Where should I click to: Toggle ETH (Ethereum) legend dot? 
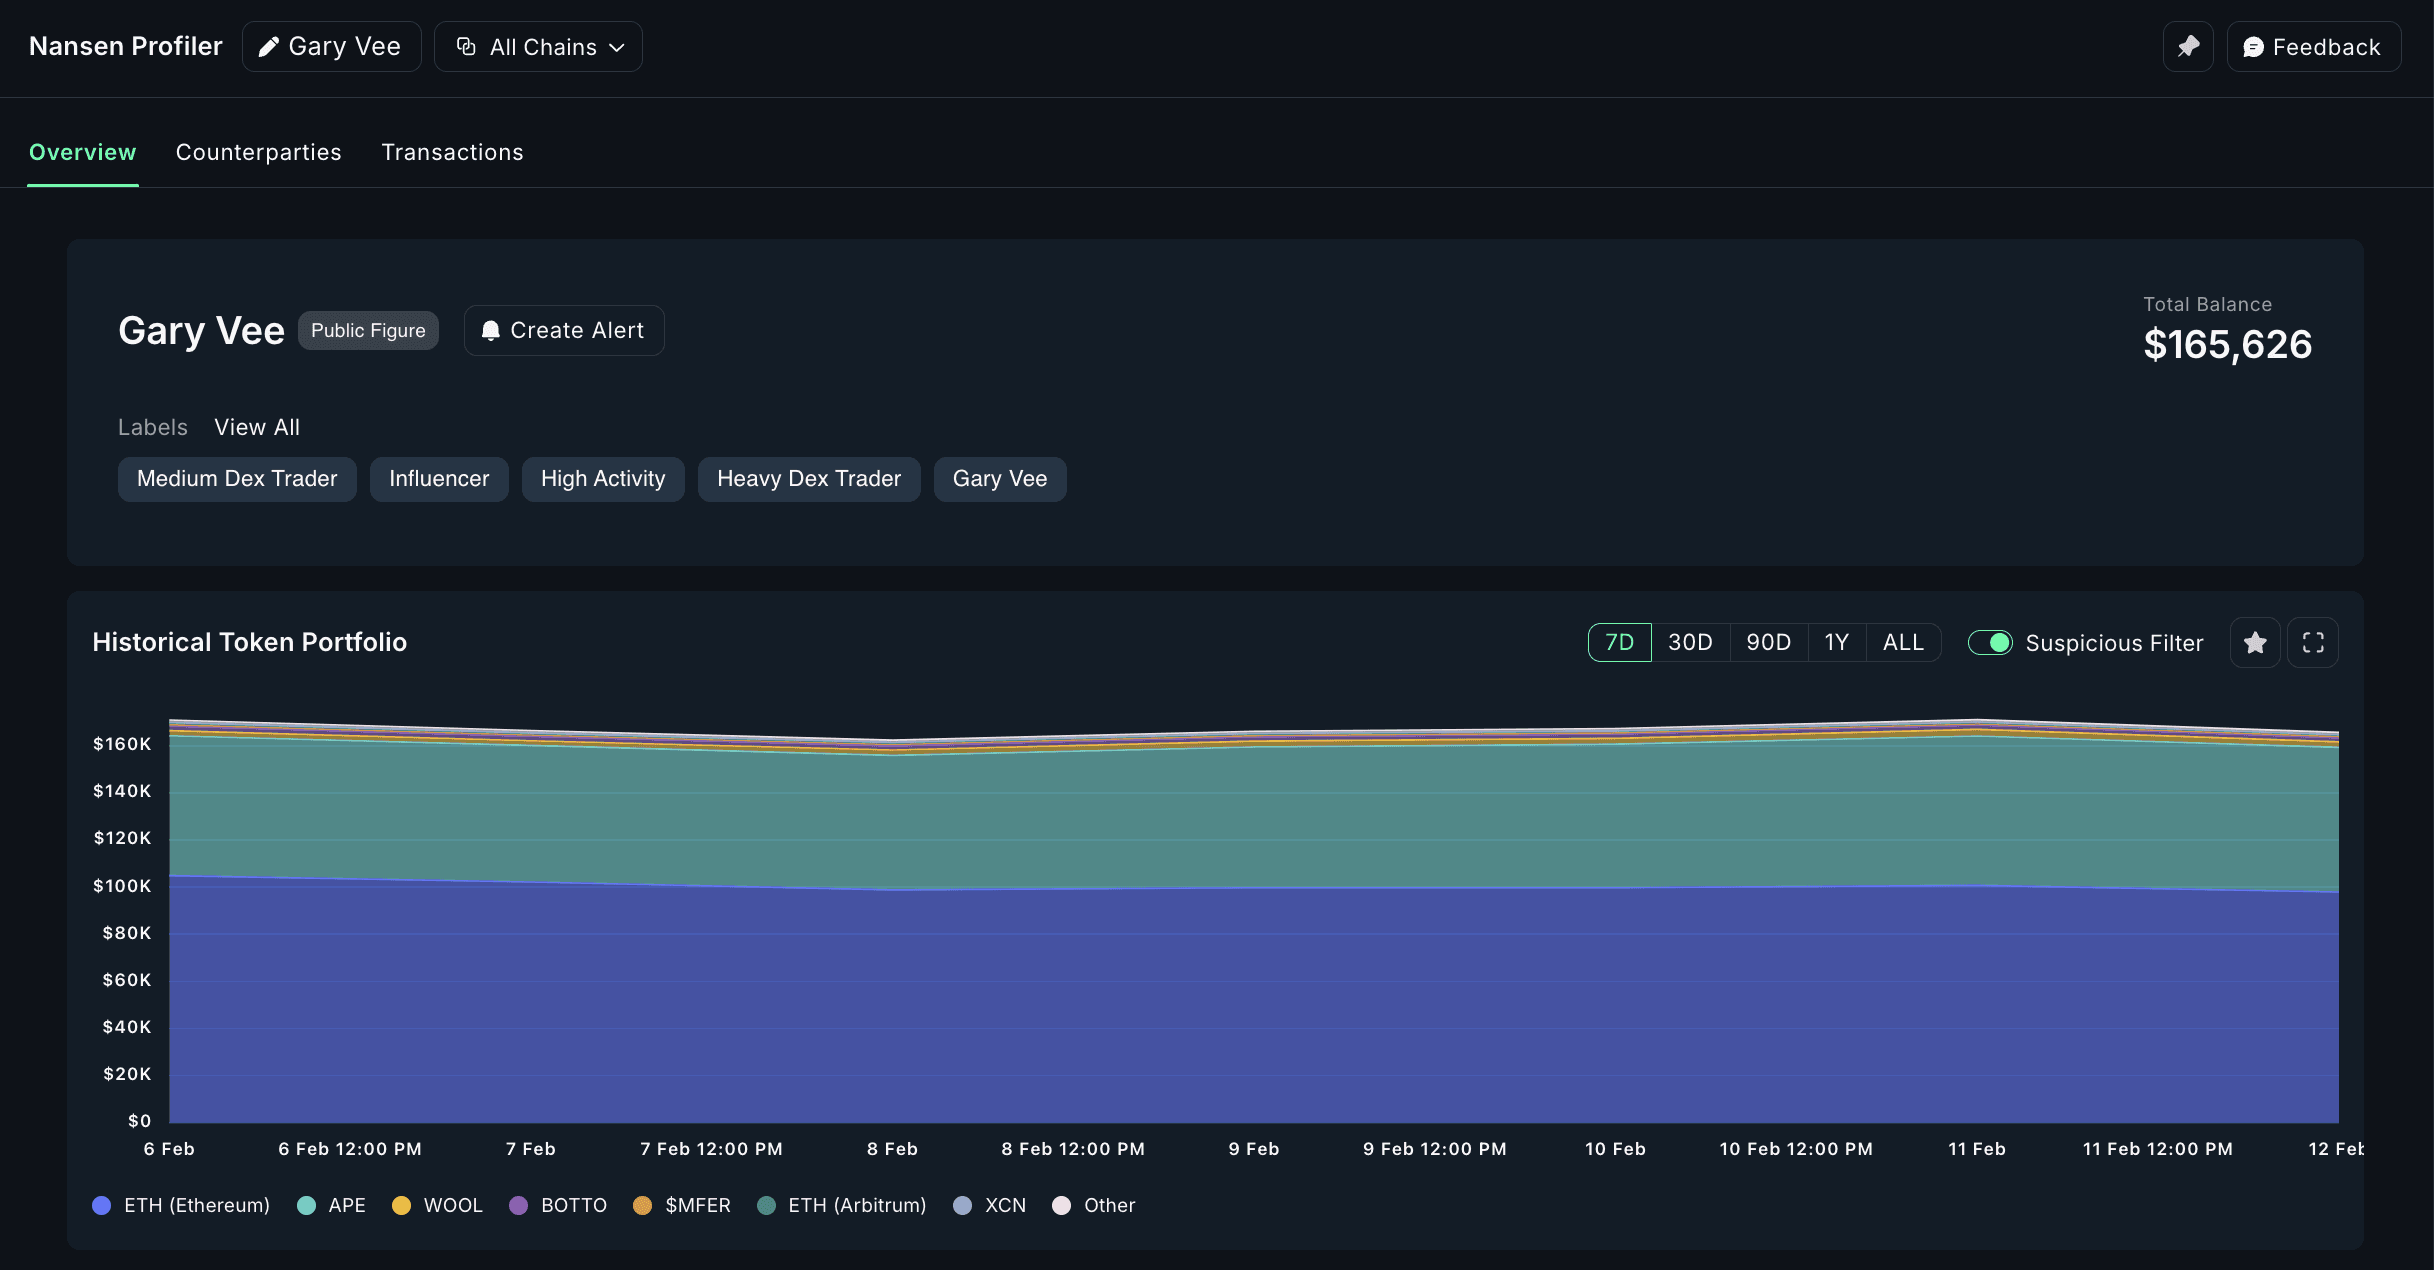coord(102,1205)
